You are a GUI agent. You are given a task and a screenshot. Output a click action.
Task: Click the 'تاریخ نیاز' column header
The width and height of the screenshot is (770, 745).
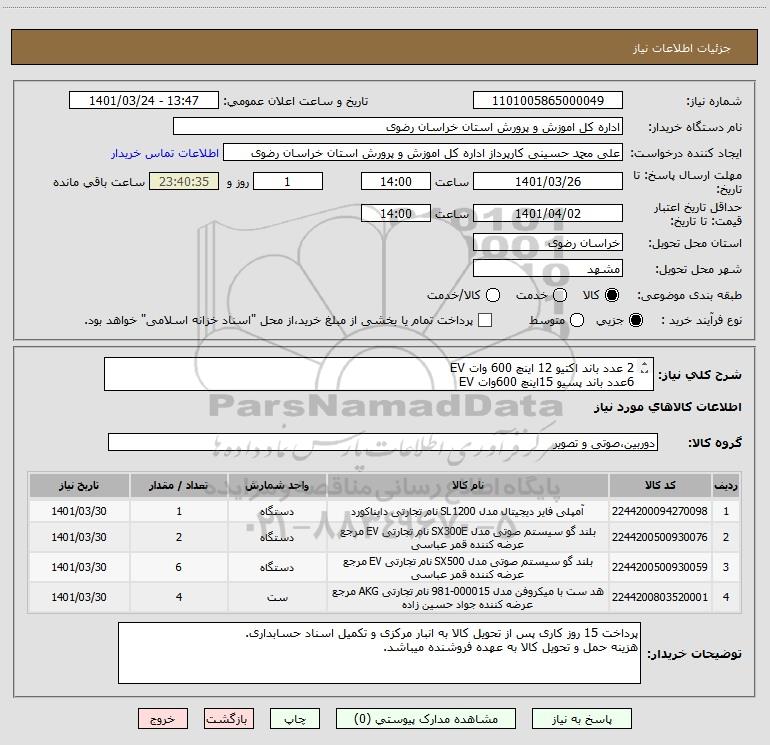tap(79, 486)
